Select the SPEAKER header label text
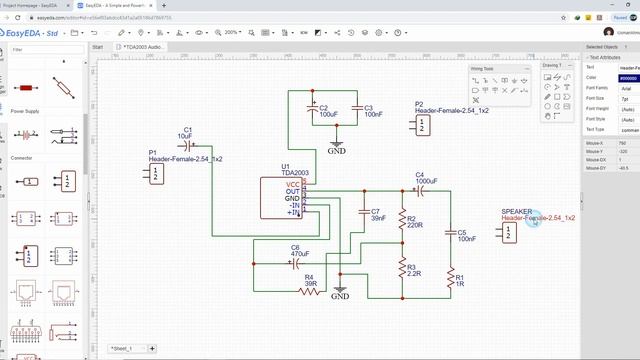 click(517, 211)
